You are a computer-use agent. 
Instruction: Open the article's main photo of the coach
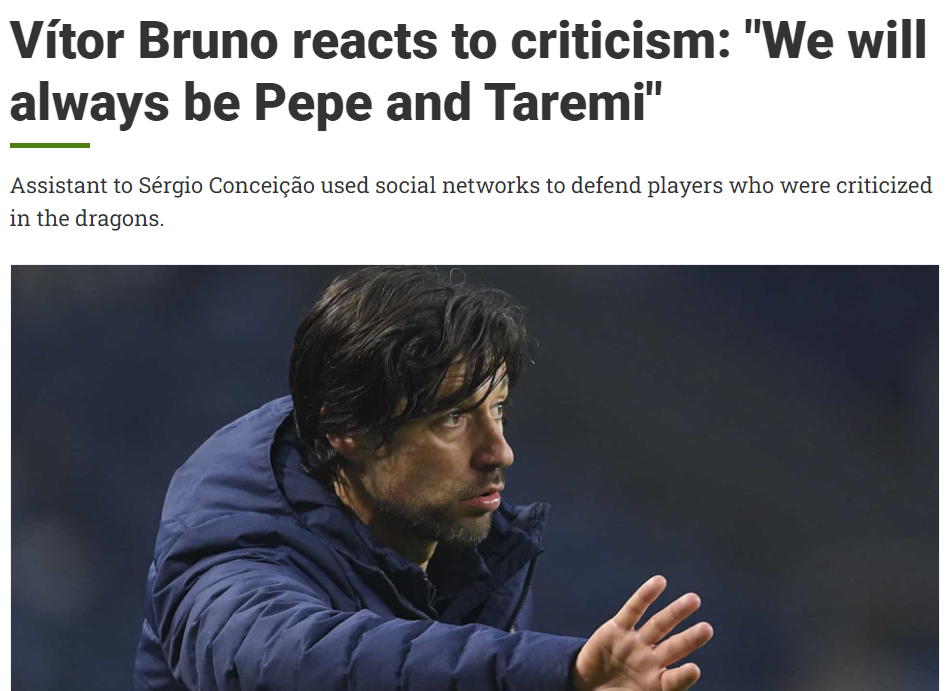point(475,478)
